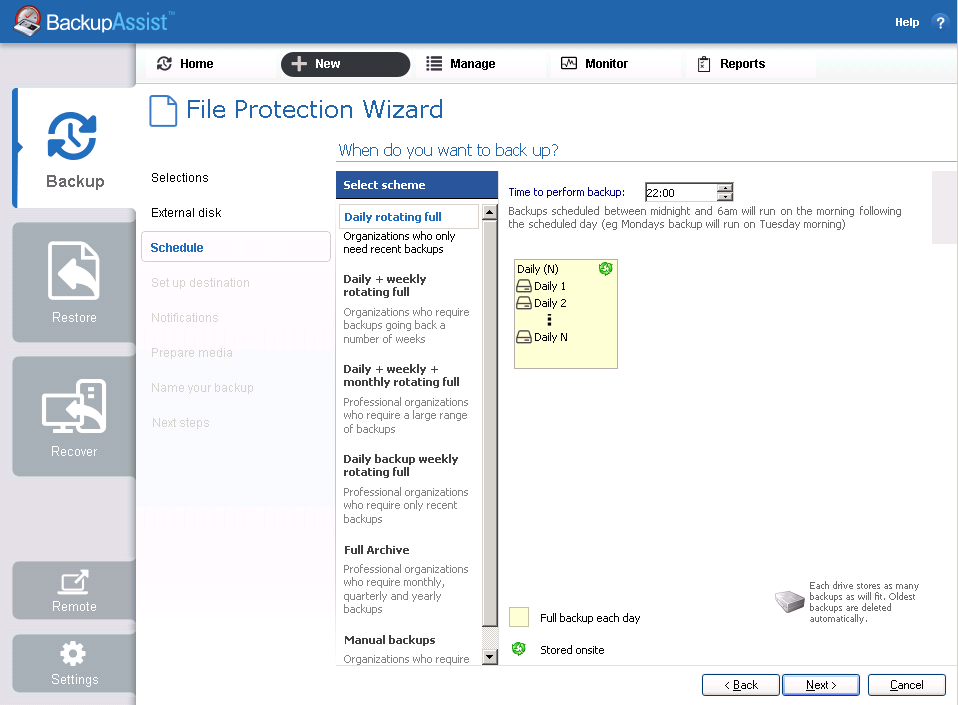Screen dimensions: 958x705
Task: Click the backup time input field
Action: coord(681,192)
